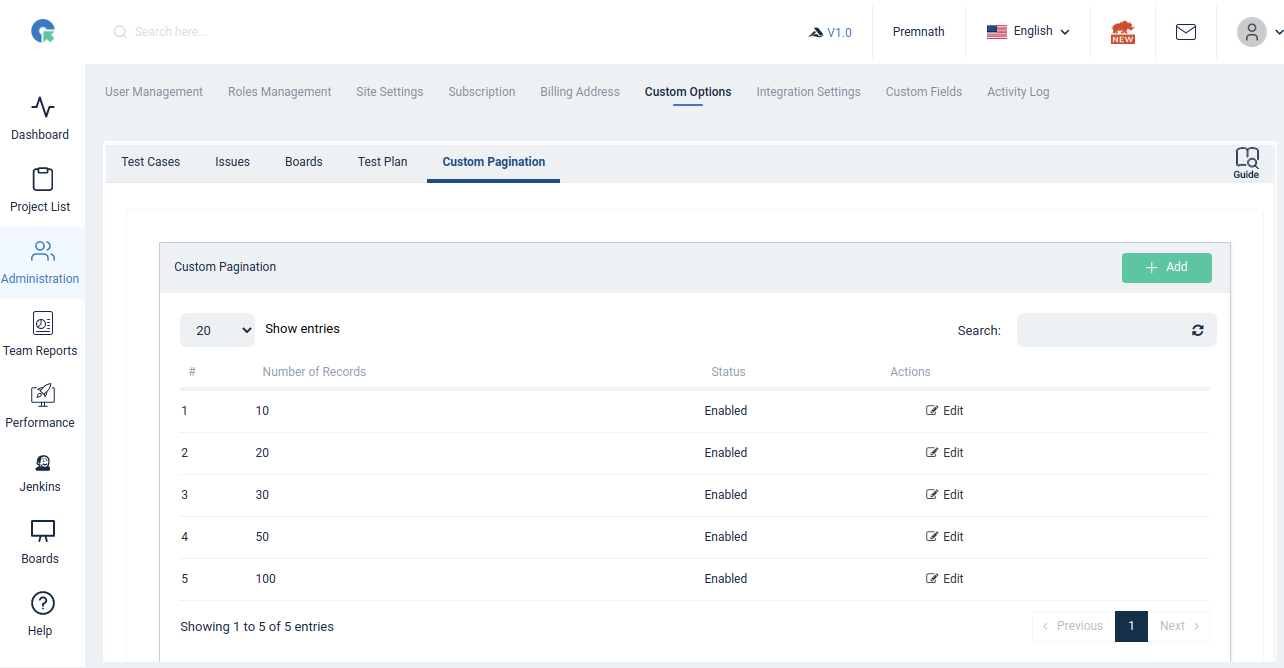Click Enabled status in the 100 records row
Screen dimensions: 1284x668
click(726, 579)
